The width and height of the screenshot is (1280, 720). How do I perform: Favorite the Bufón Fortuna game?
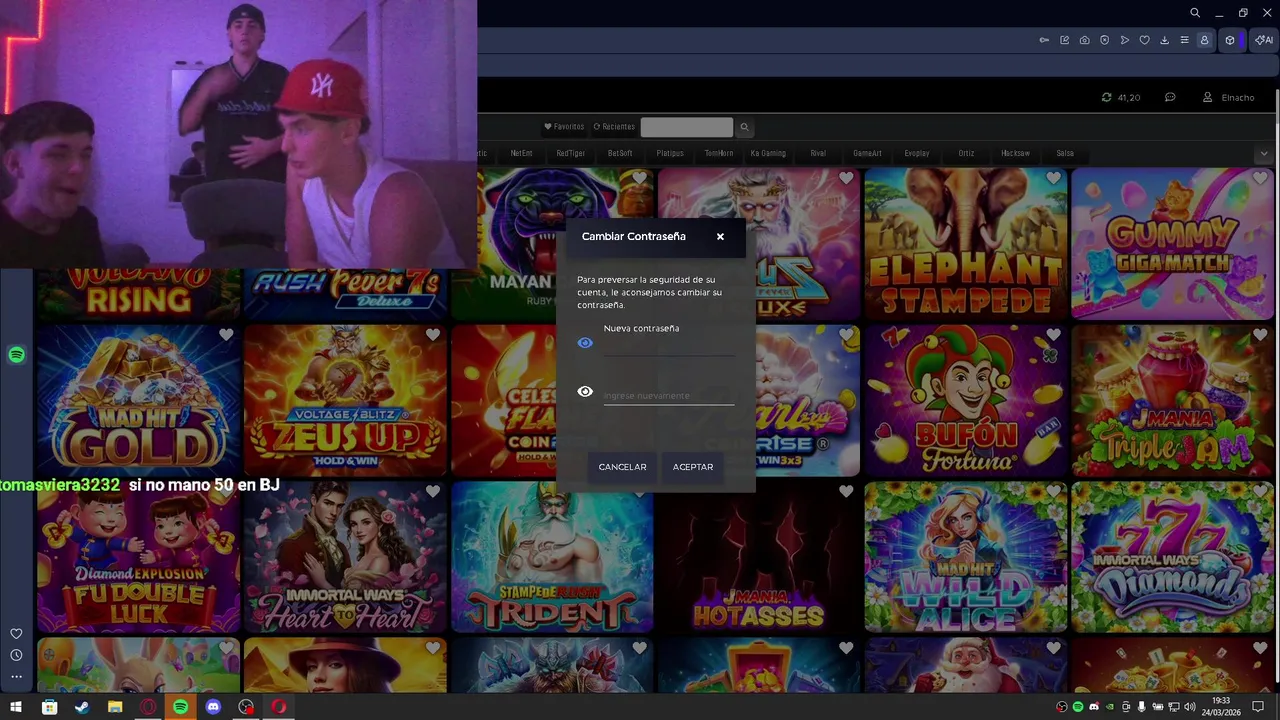click(1053, 335)
